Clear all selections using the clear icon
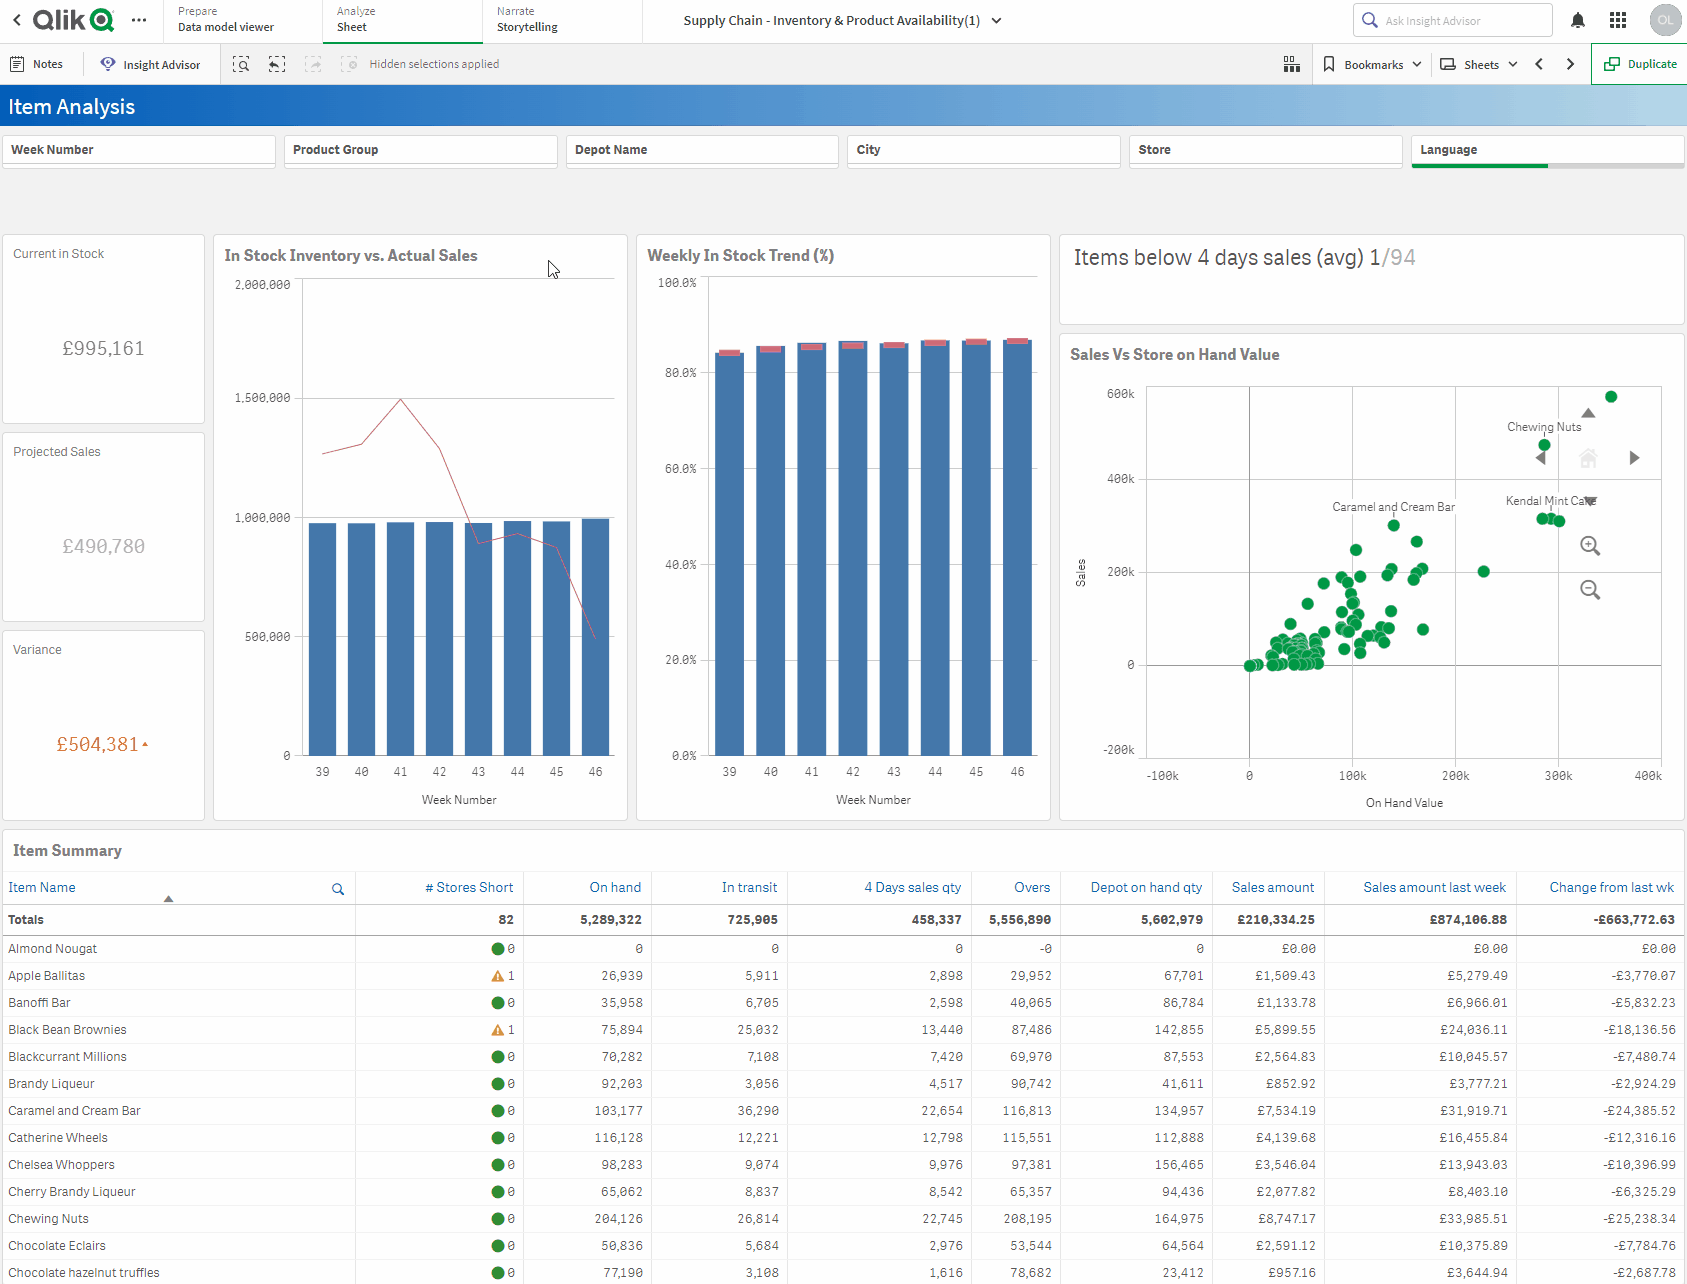1687x1284 pixels. [x=350, y=63]
